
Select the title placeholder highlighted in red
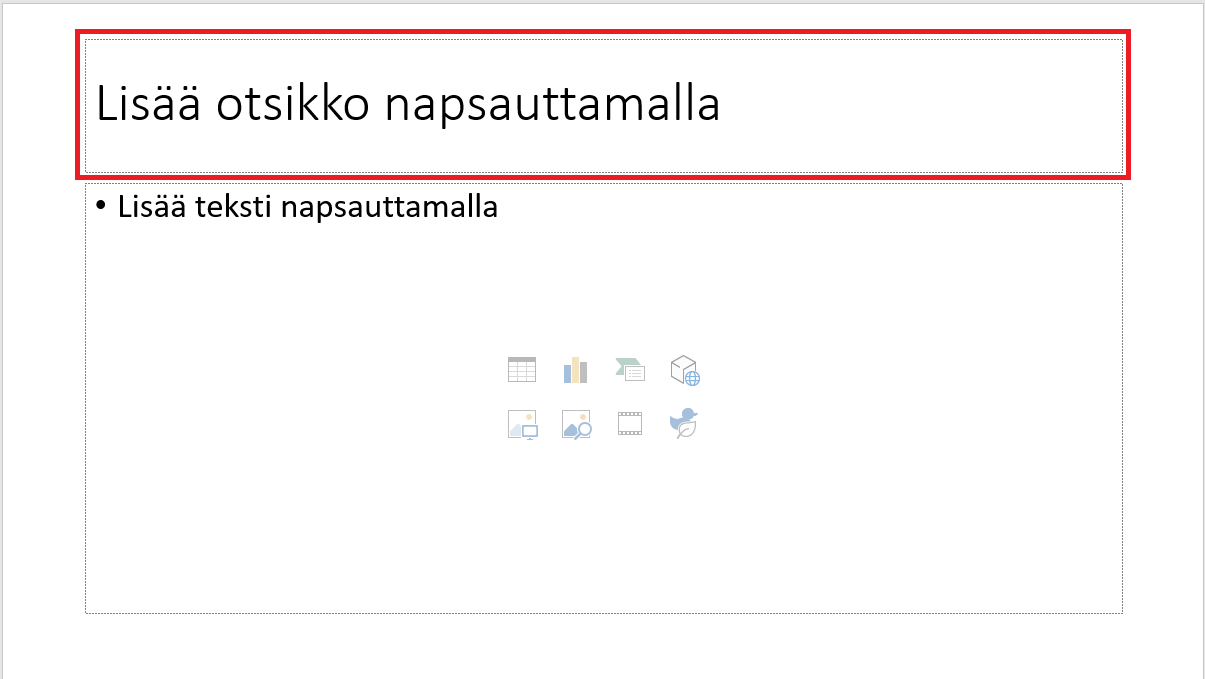tap(603, 105)
